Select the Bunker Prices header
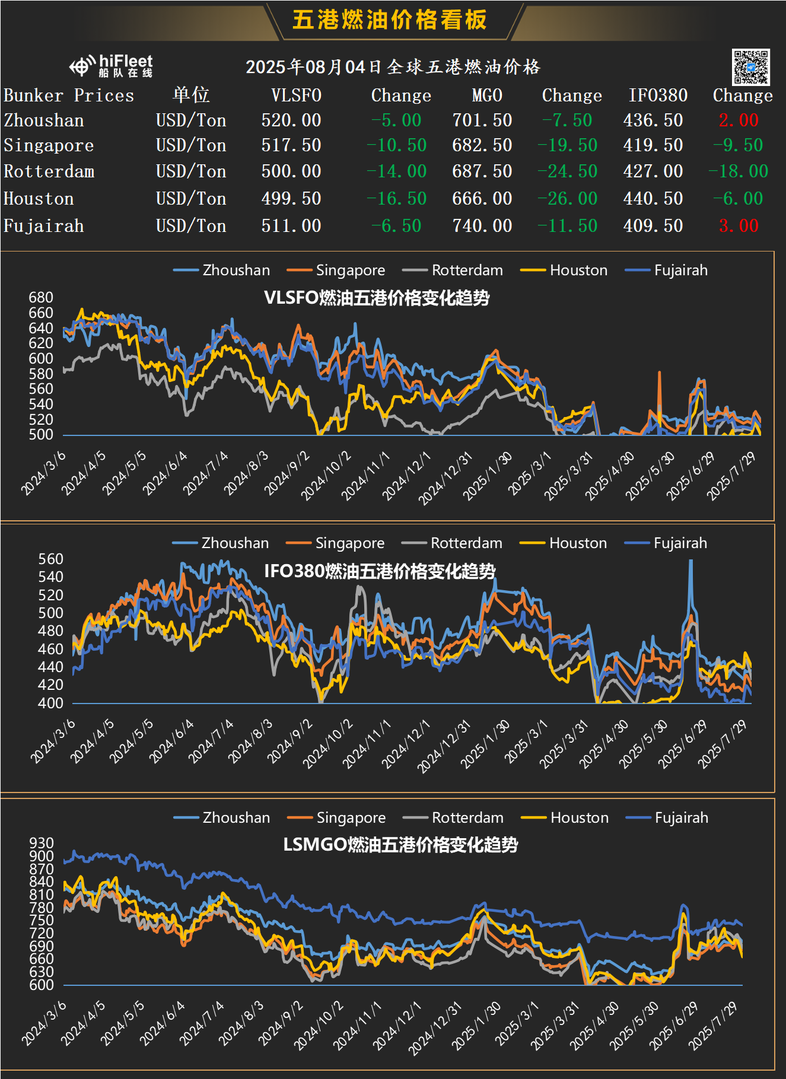This screenshot has width=786, height=1079. coord(69,95)
